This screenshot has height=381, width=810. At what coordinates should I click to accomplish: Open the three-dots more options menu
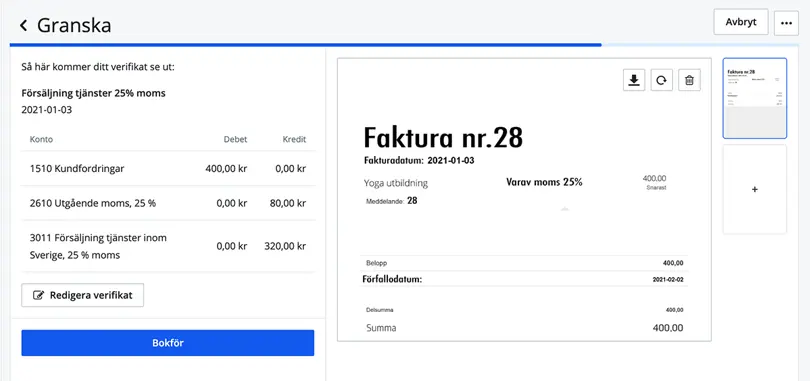click(786, 23)
